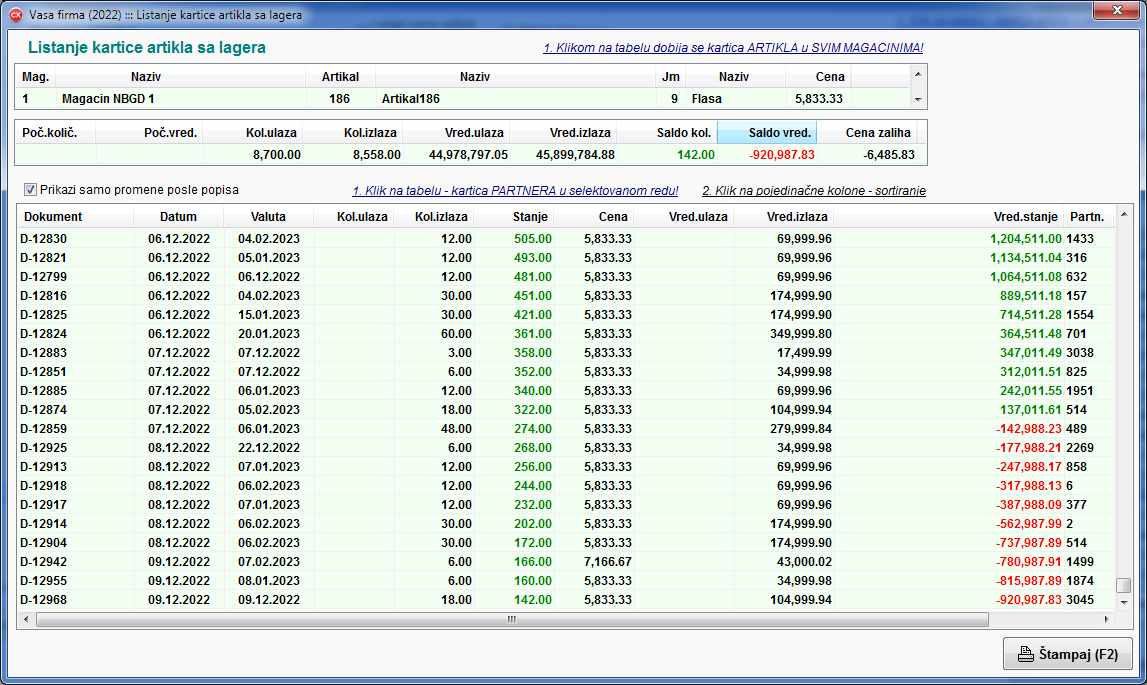Viewport: 1147px width, 685px height.
Task: Click up arrow of transactions table scrollbar
Action: (1124, 214)
